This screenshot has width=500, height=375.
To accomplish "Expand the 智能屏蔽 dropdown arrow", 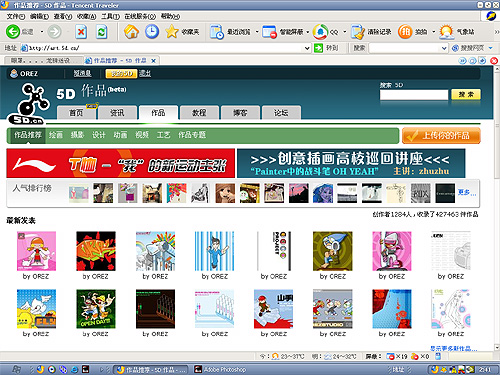I will click(308, 32).
